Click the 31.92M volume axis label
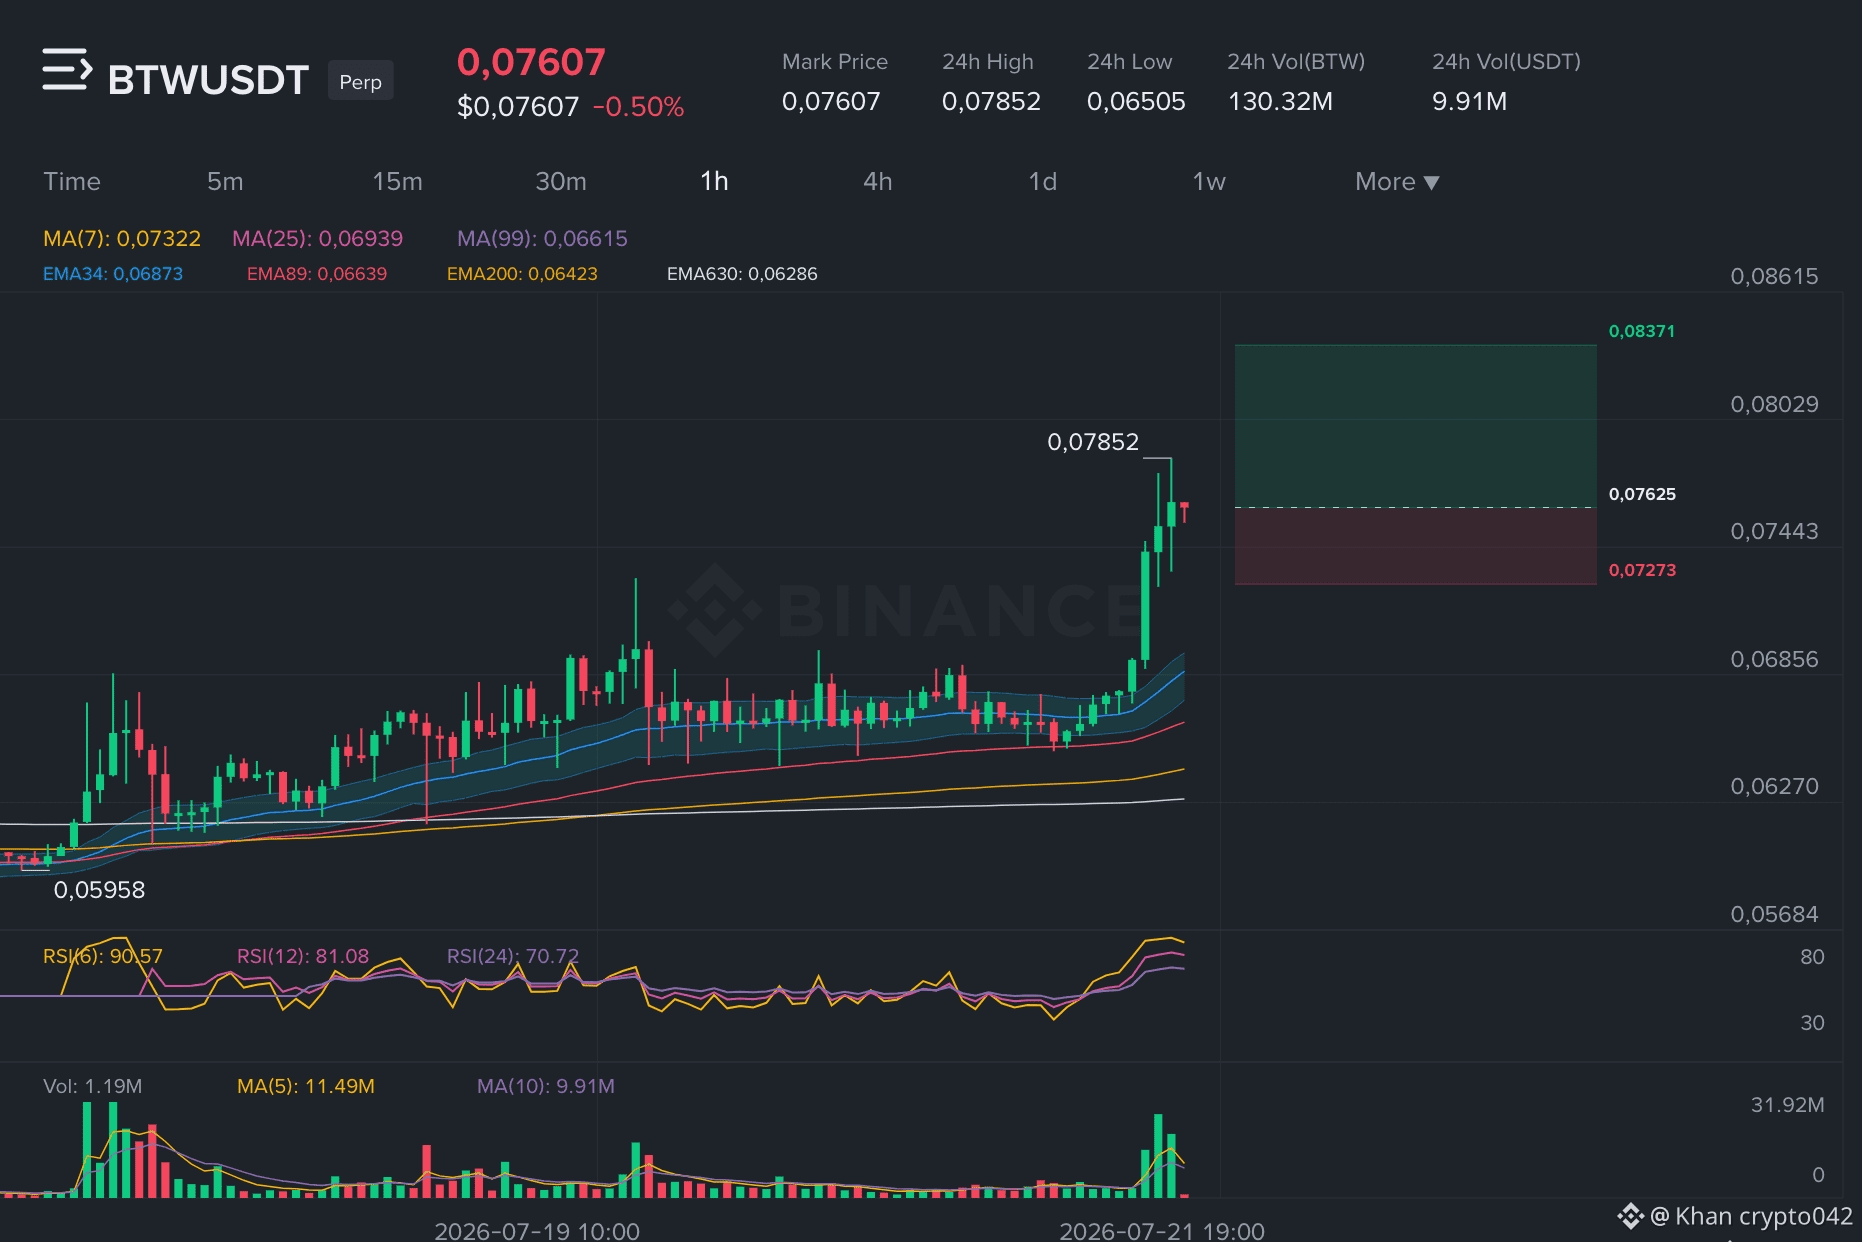1862x1242 pixels. 1787,1105
